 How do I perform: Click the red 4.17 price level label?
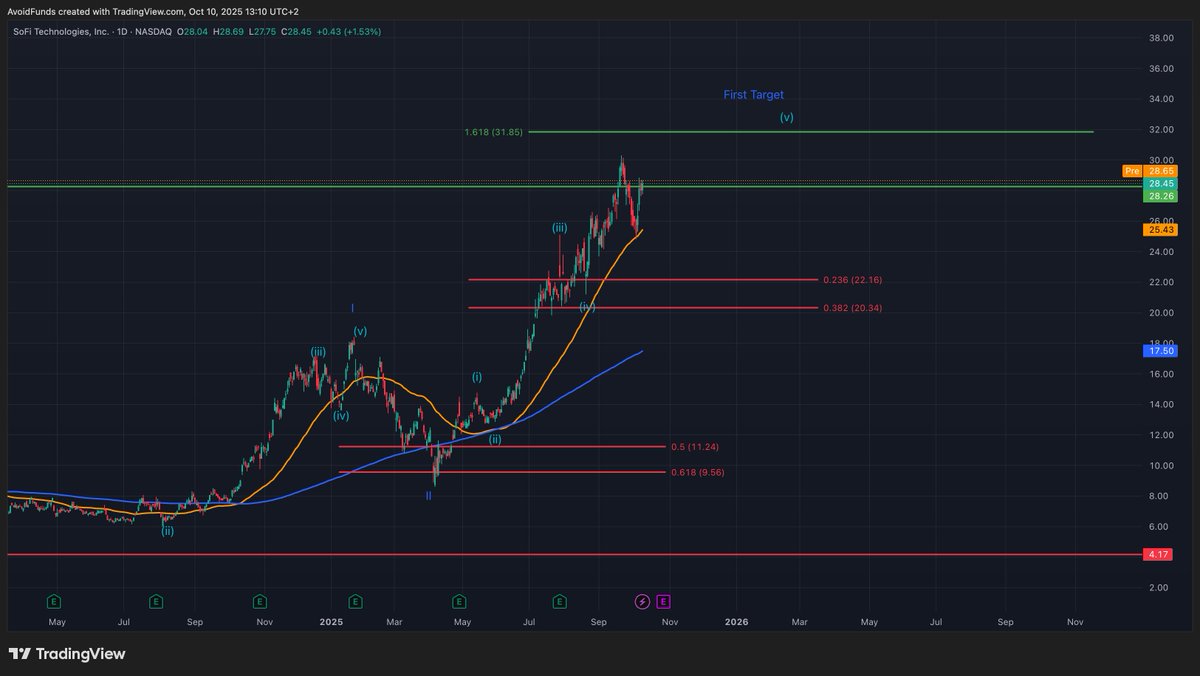click(1160, 554)
